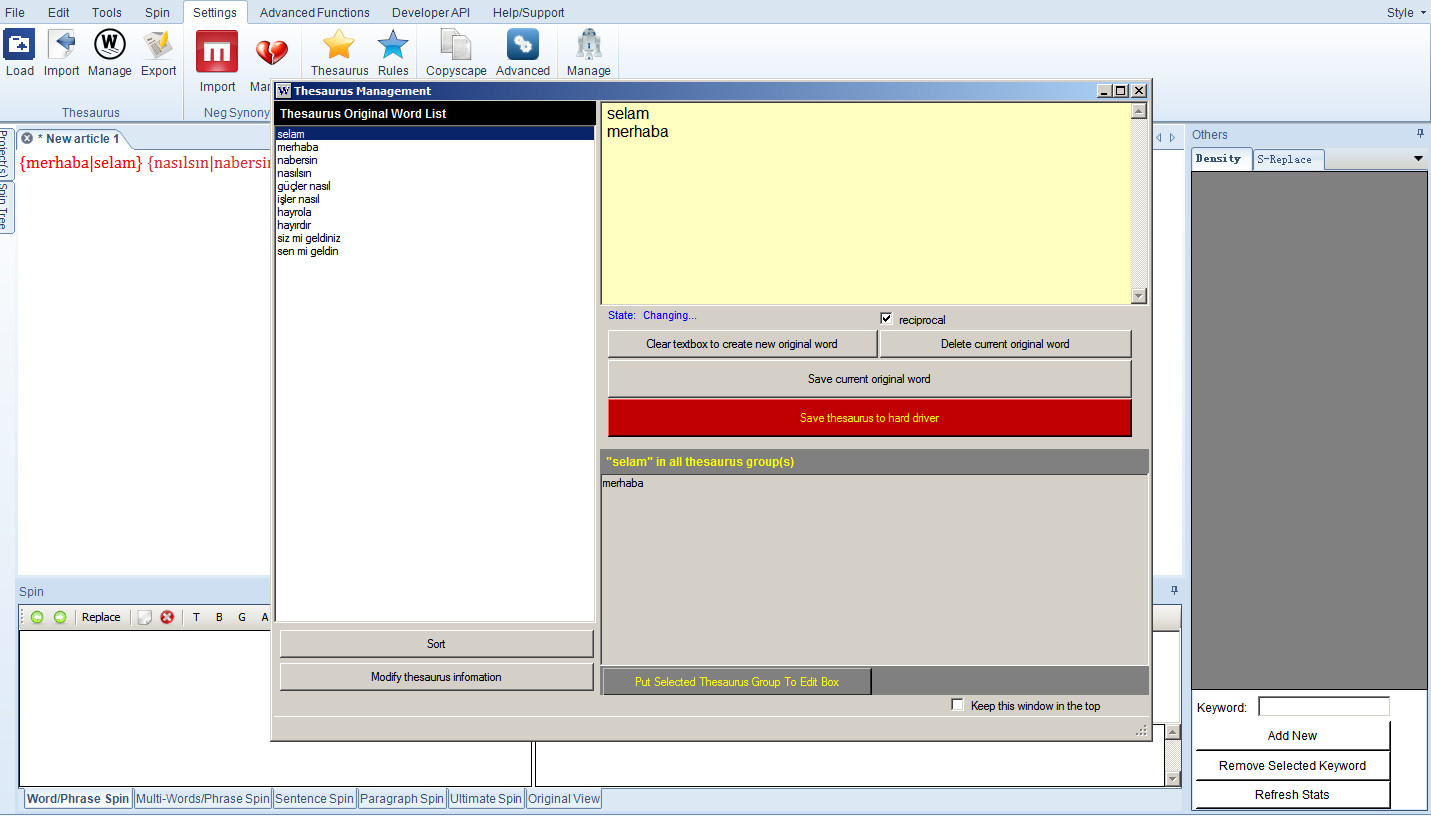The height and width of the screenshot is (816, 1431).
Task: Click the red delete icon in Spin toolbar
Action: (x=167, y=617)
